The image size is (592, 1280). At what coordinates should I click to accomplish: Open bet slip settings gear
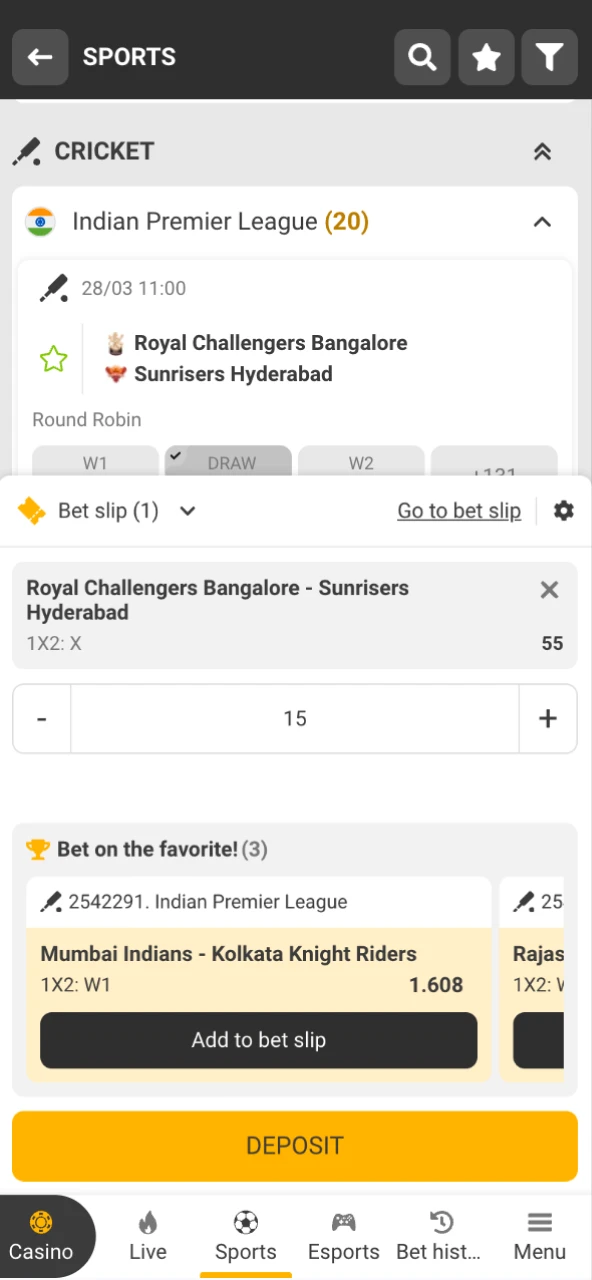564,510
